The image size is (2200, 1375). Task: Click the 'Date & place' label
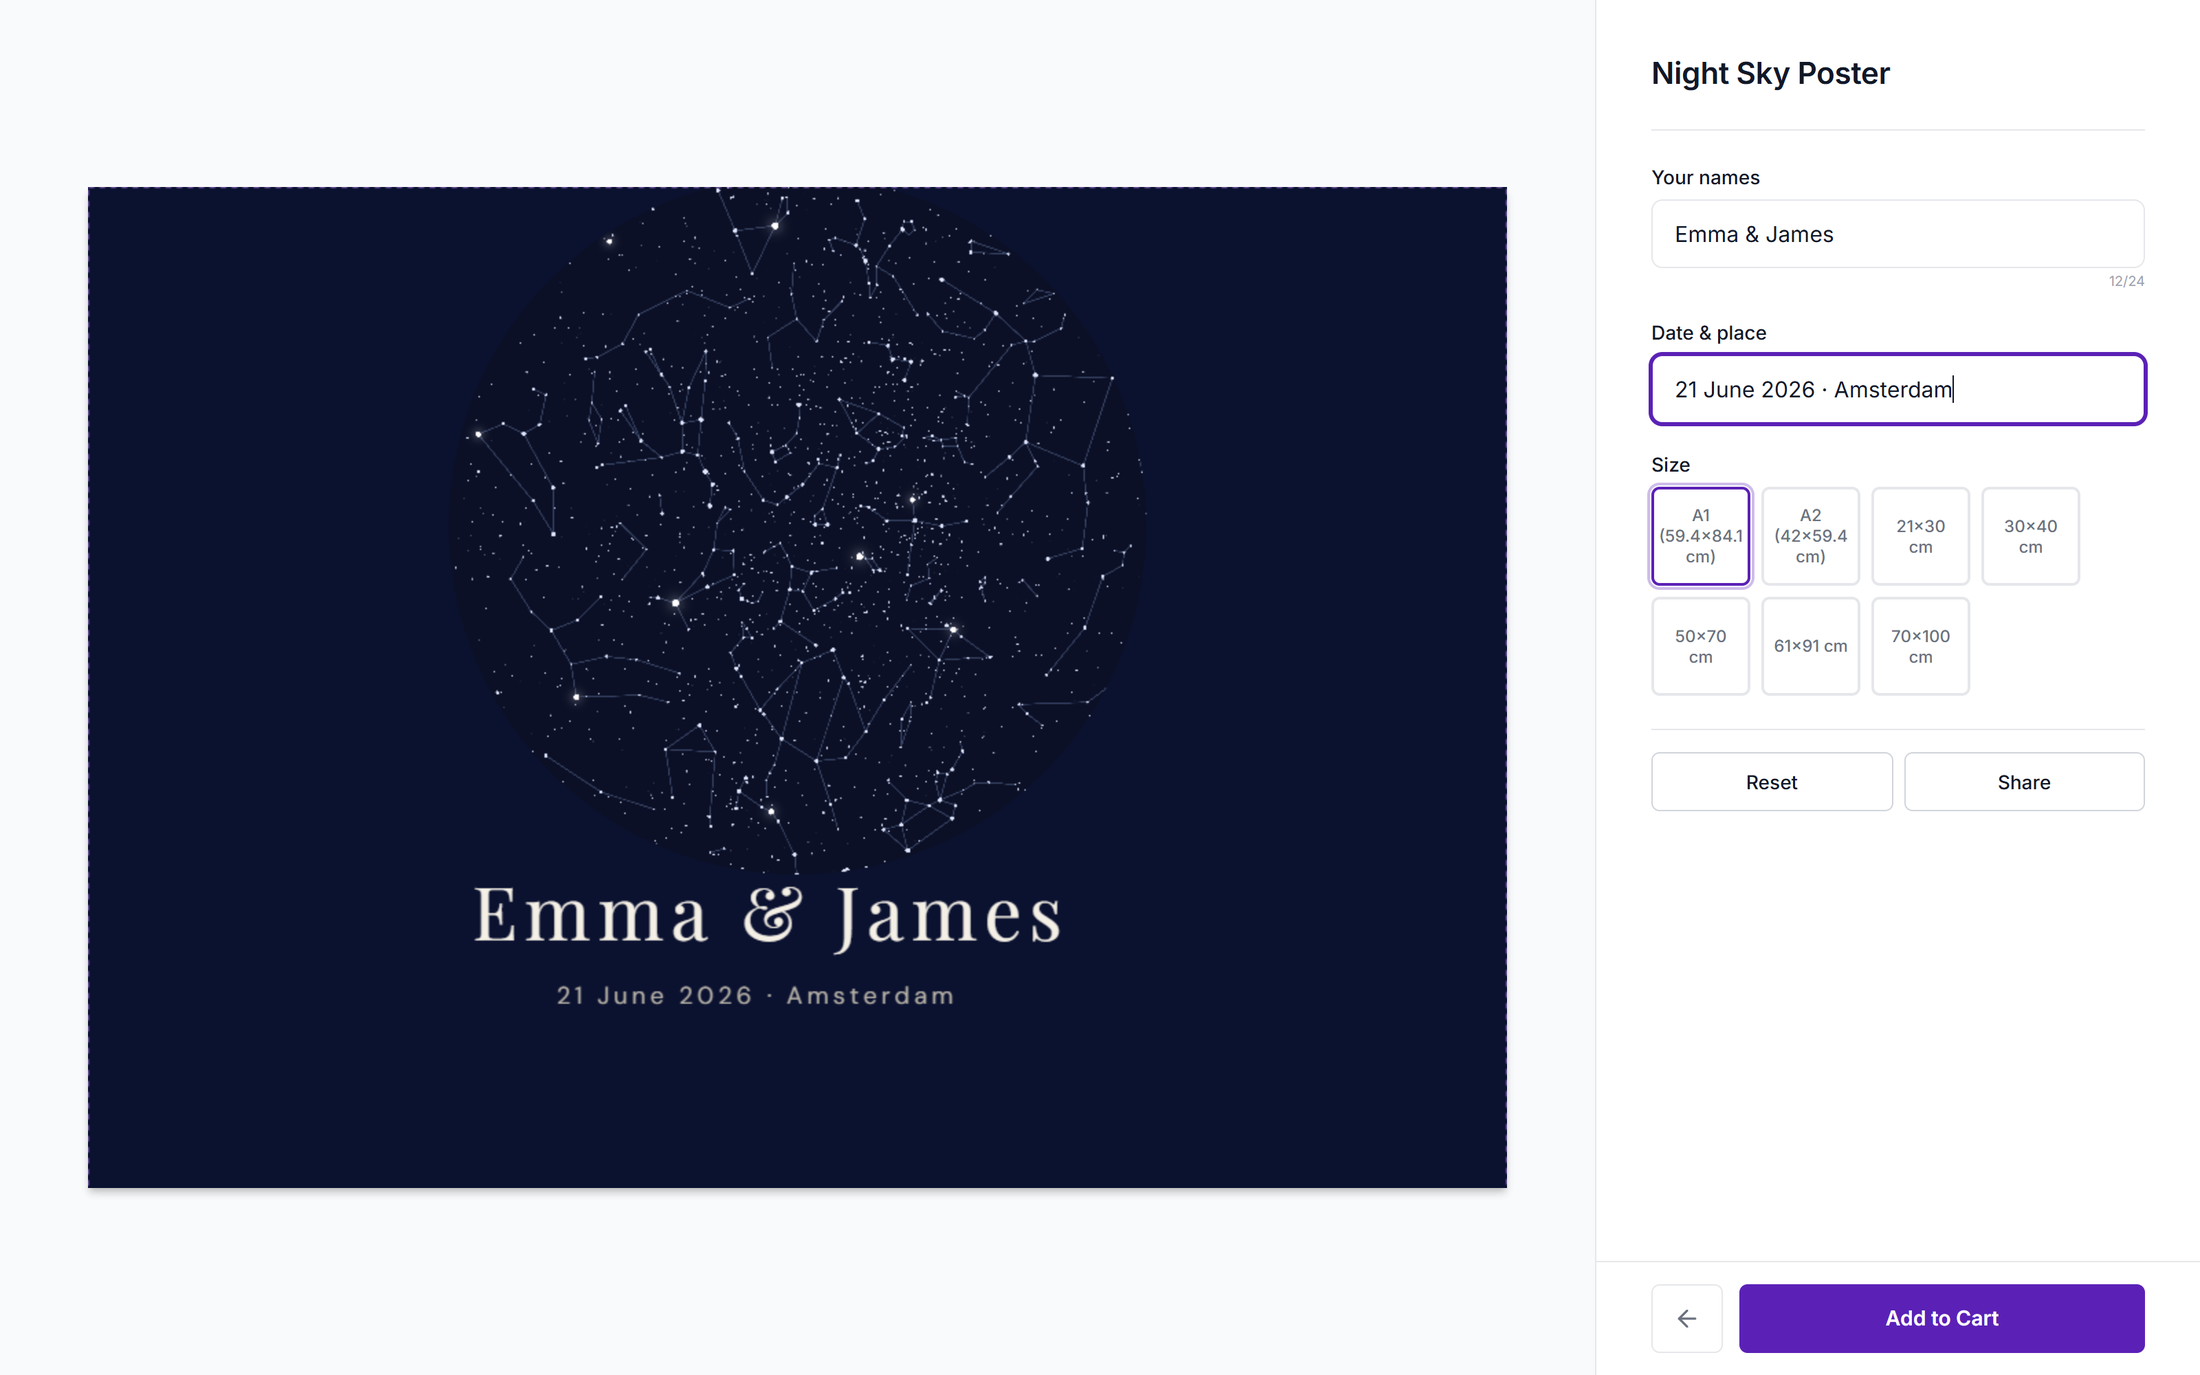click(x=1708, y=333)
